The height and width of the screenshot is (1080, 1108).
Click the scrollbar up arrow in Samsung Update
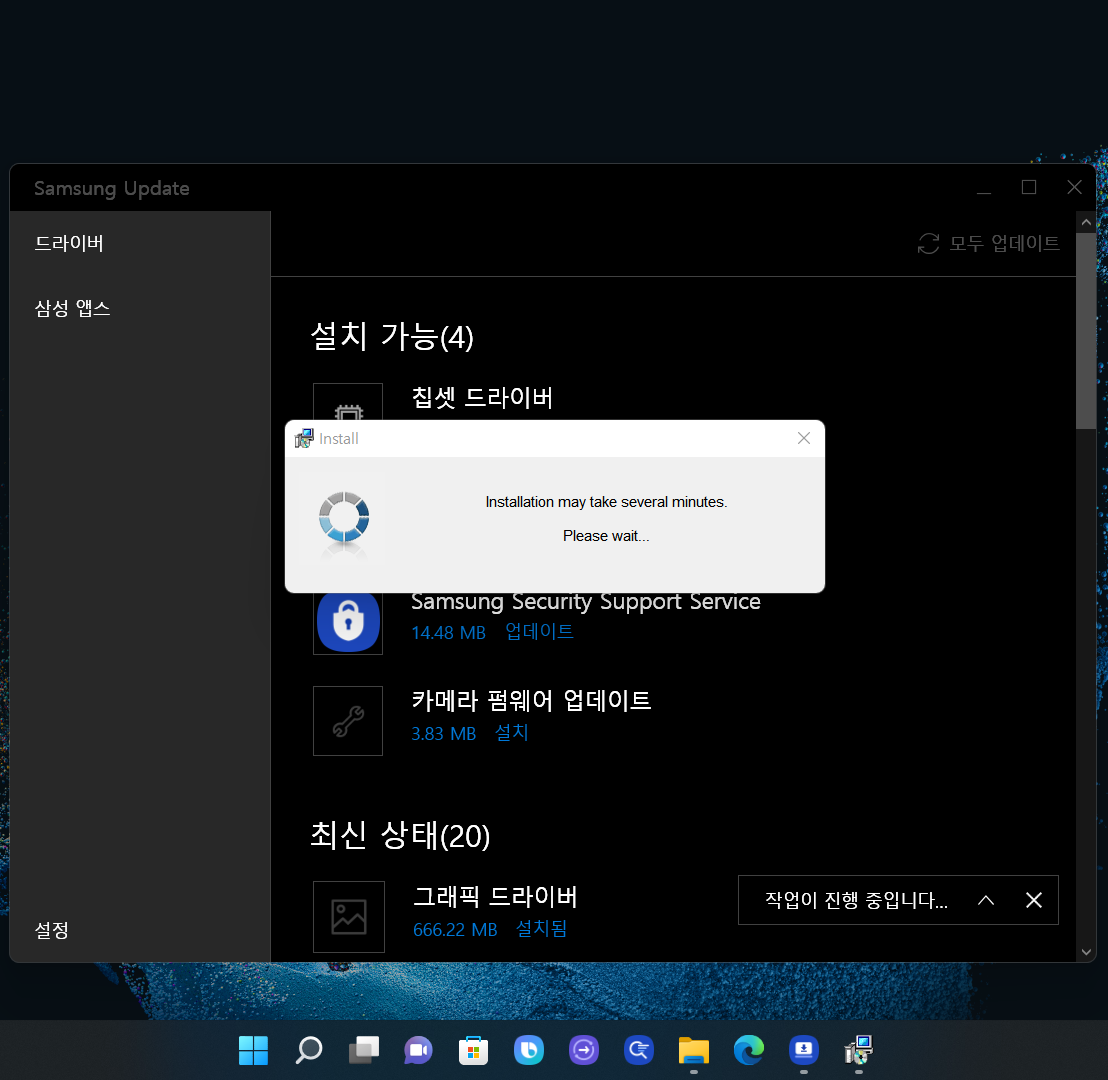pyautogui.click(x=1086, y=222)
